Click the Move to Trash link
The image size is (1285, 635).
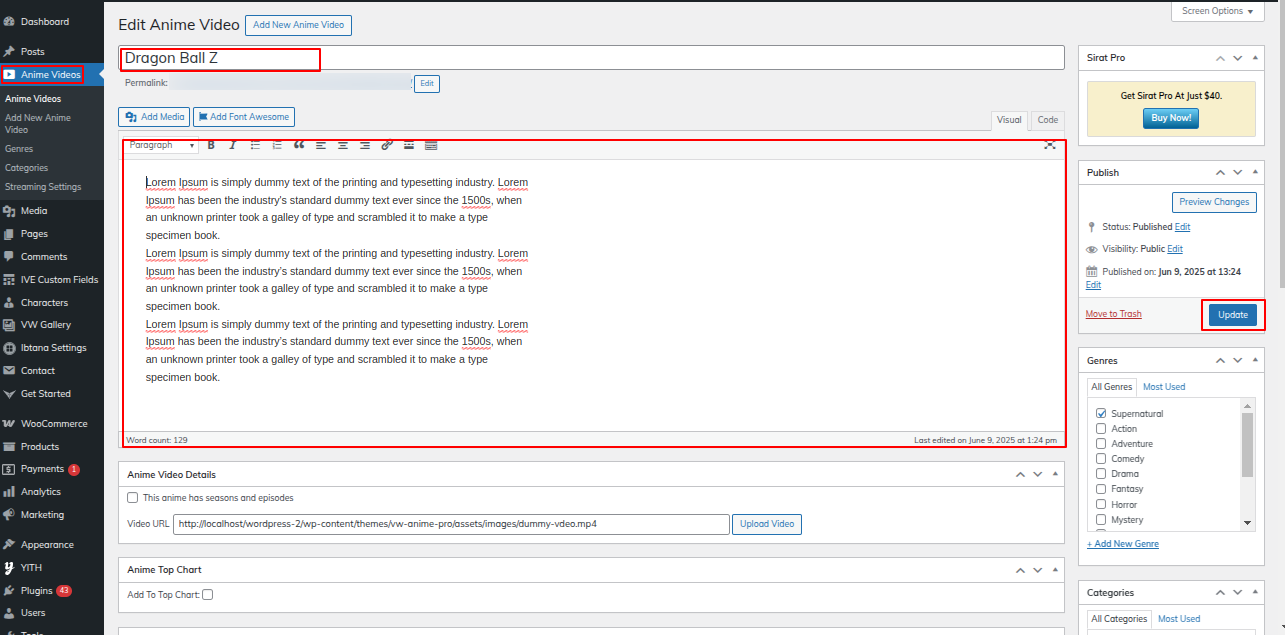pyautogui.click(x=1113, y=314)
